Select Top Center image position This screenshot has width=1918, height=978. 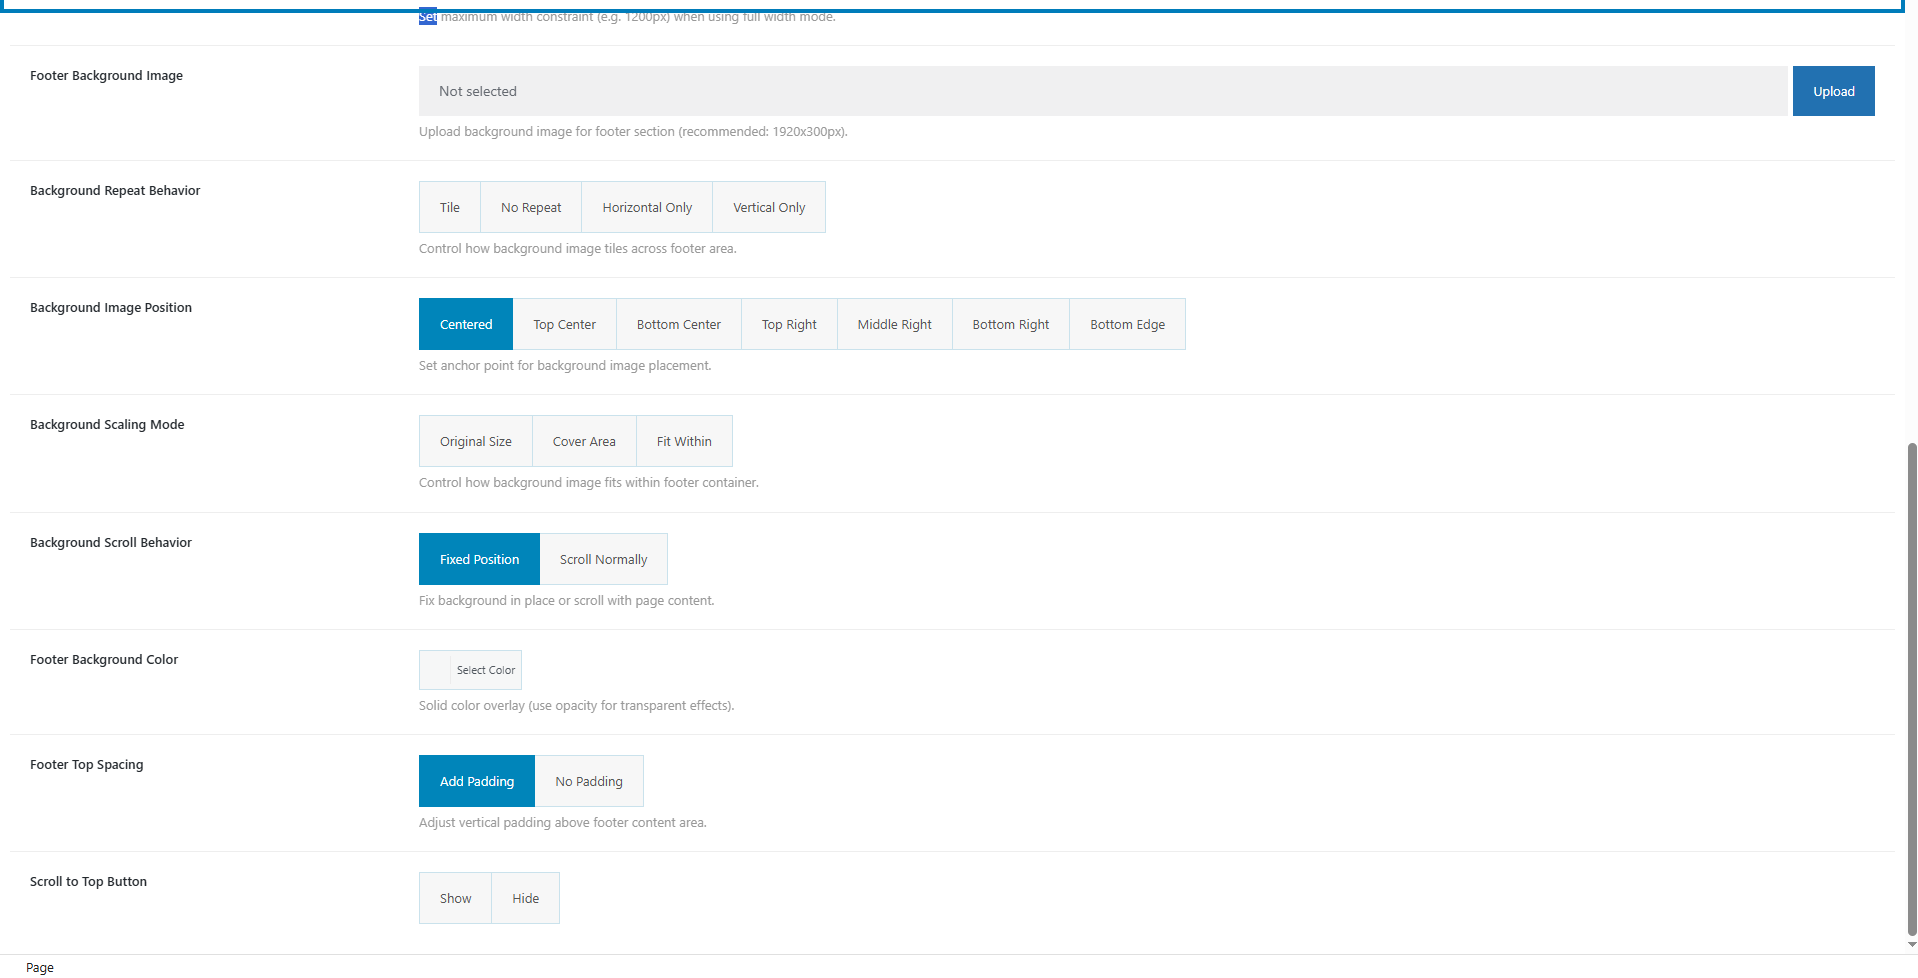coord(564,324)
